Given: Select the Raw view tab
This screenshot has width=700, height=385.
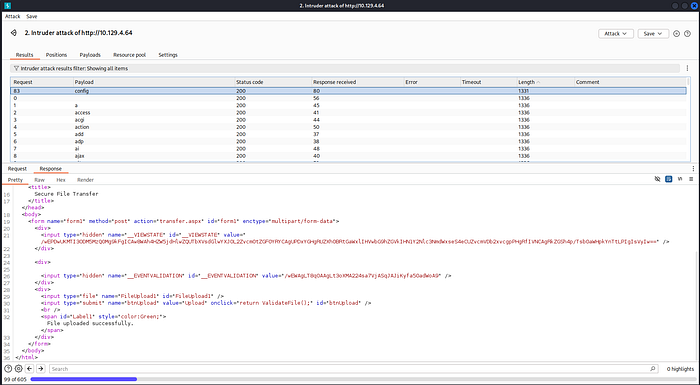Looking at the screenshot, I should [39, 180].
